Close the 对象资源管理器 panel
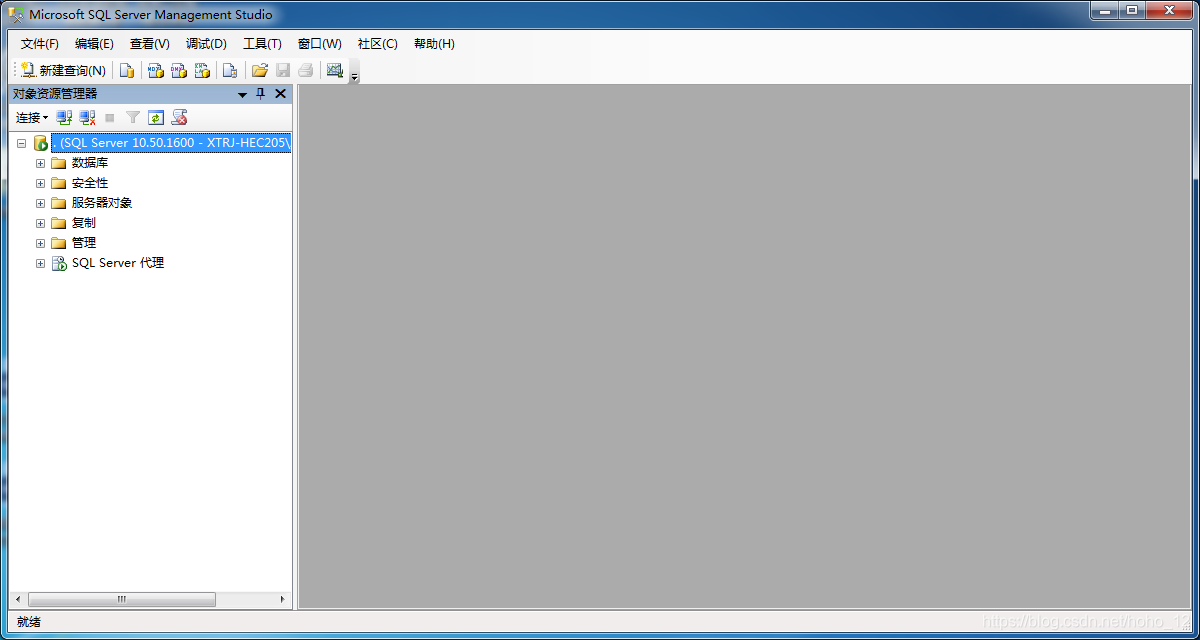The width and height of the screenshot is (1200, 640). [x=280, y=94]
